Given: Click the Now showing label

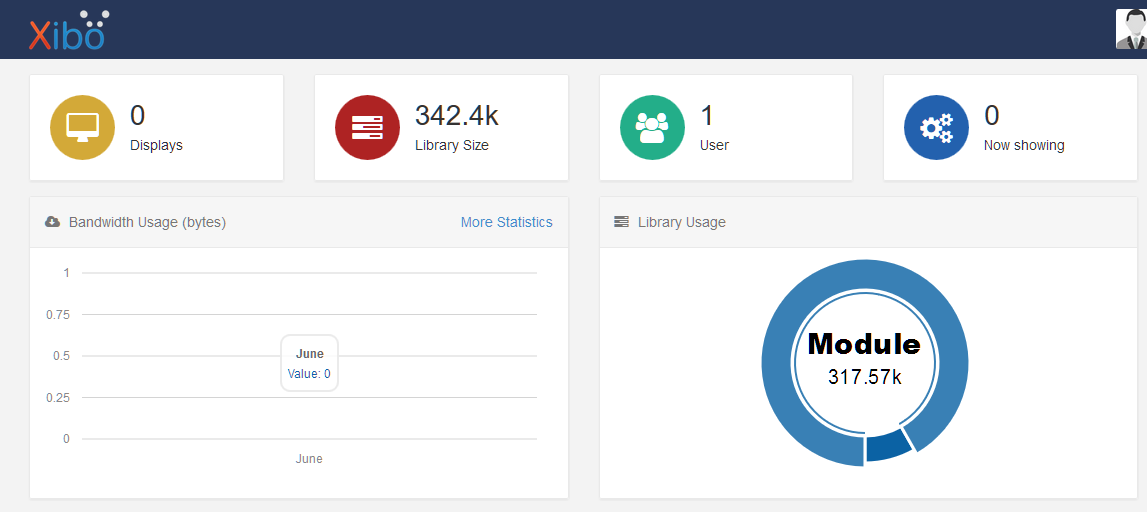Looking at the screenshot, I should (1024, 145).
